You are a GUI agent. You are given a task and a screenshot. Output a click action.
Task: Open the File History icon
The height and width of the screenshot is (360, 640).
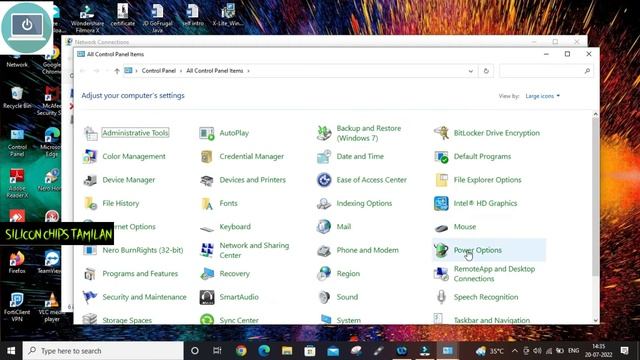(x=90, y=203)
